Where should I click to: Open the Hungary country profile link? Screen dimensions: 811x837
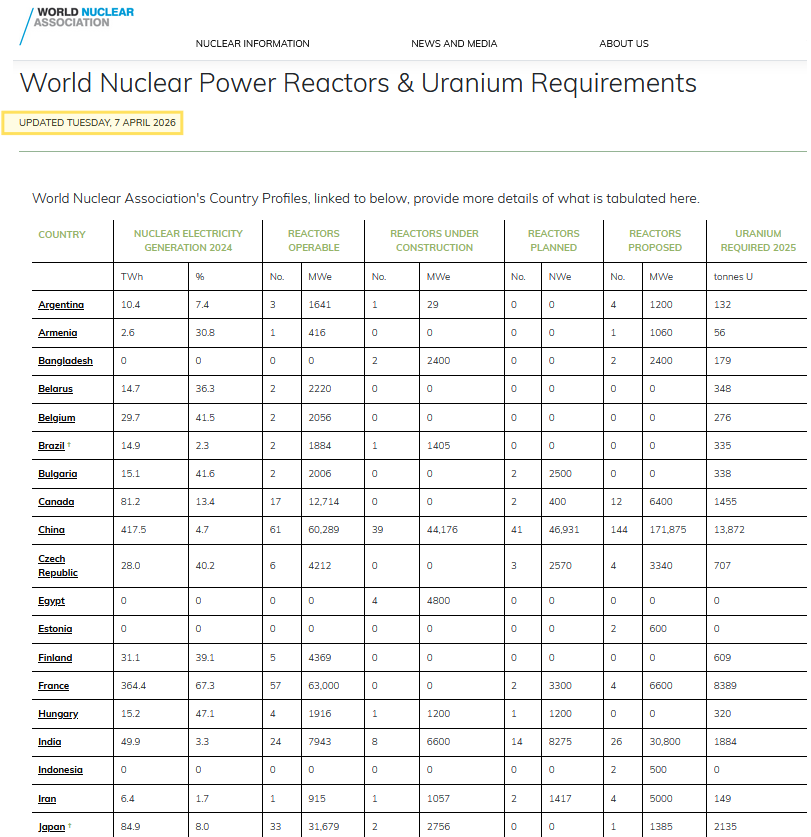[58, 714]
